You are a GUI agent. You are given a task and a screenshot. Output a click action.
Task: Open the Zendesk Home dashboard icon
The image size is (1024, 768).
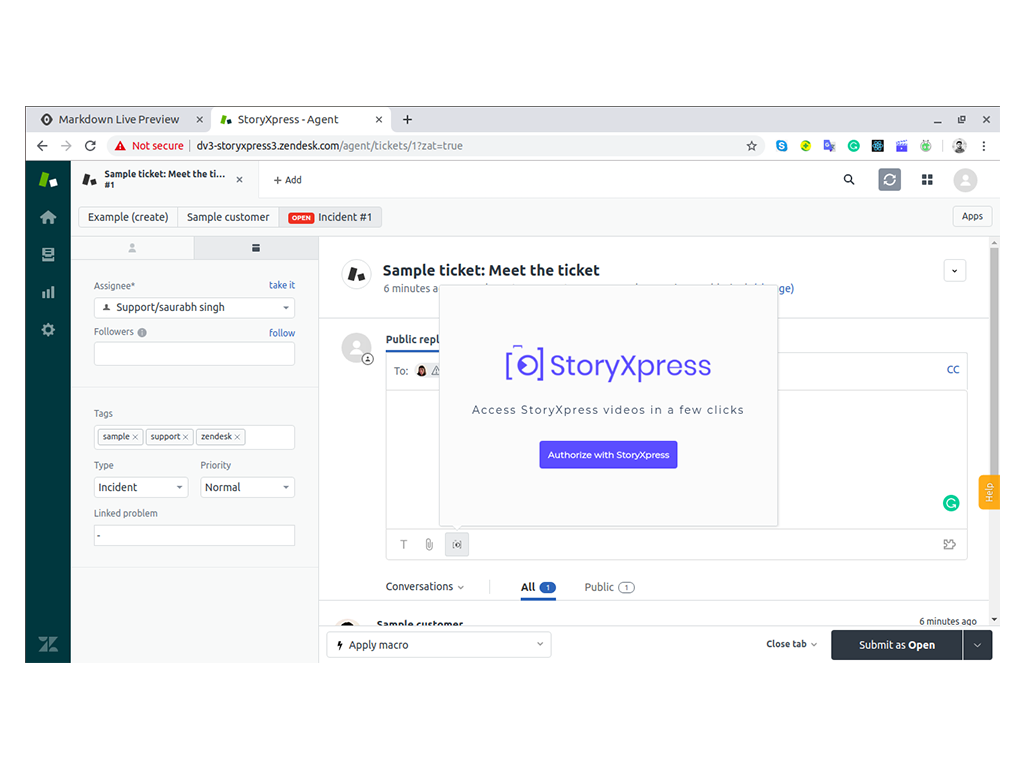[47, 217]
